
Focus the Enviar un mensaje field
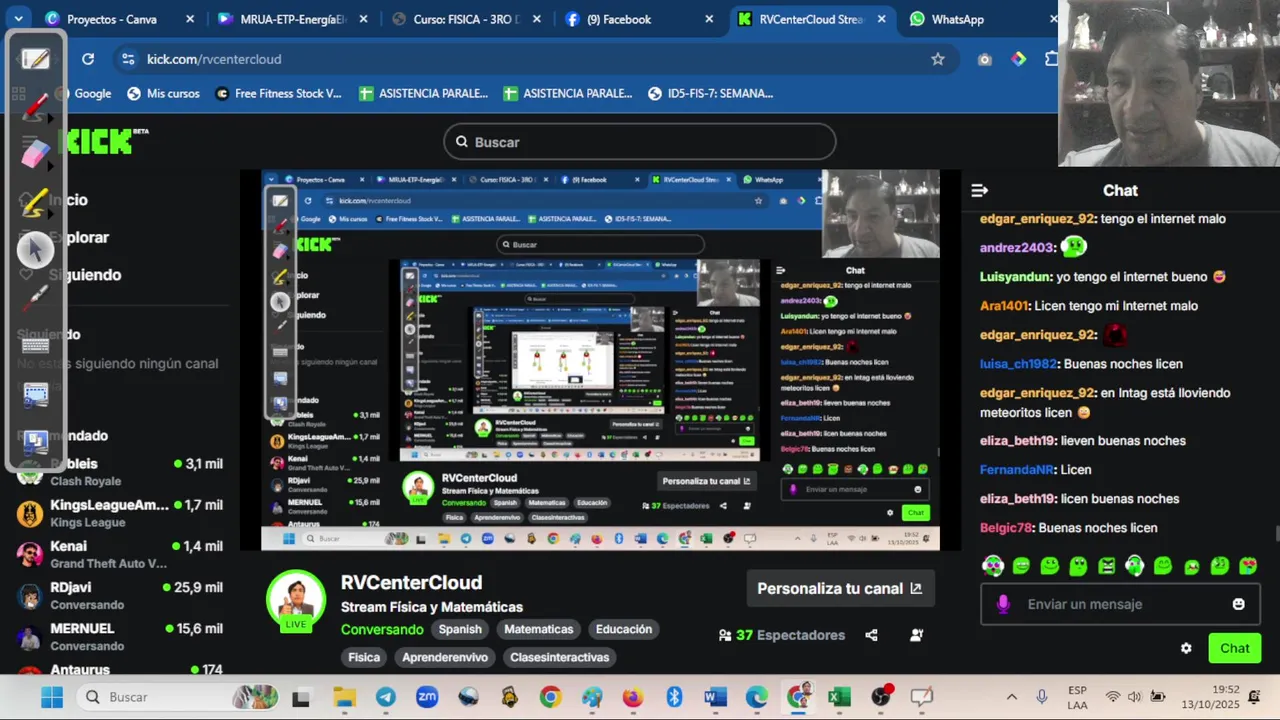[x=1120, y=604]
